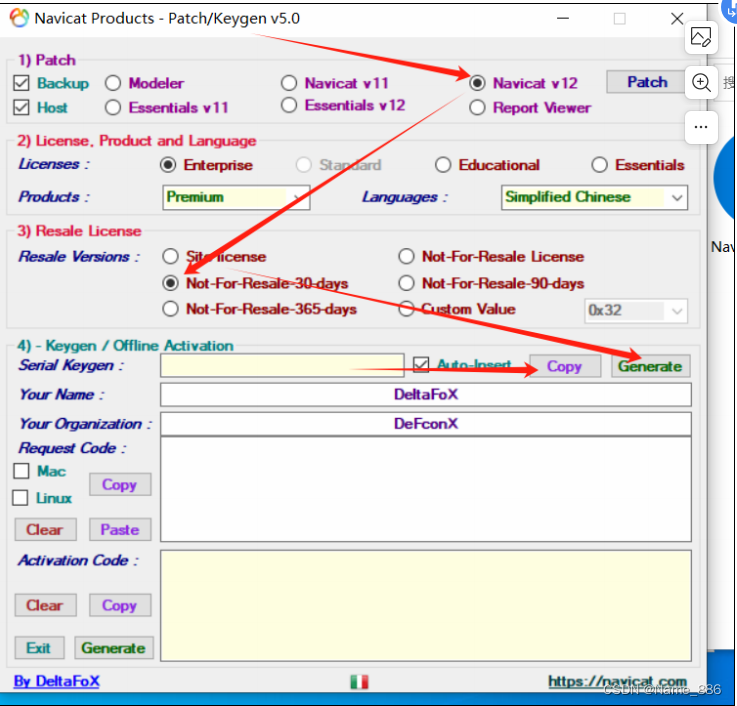Toggle the Auto-Insert checkbox
This screenshot has height=706, width=737.
point(421,365)
